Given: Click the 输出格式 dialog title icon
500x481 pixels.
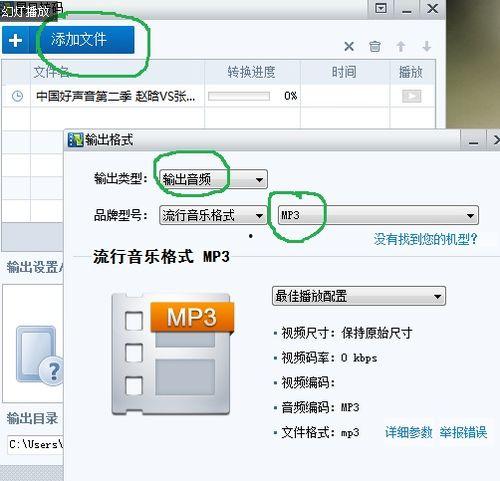Looking at the screenshot, I should (75, 140).
